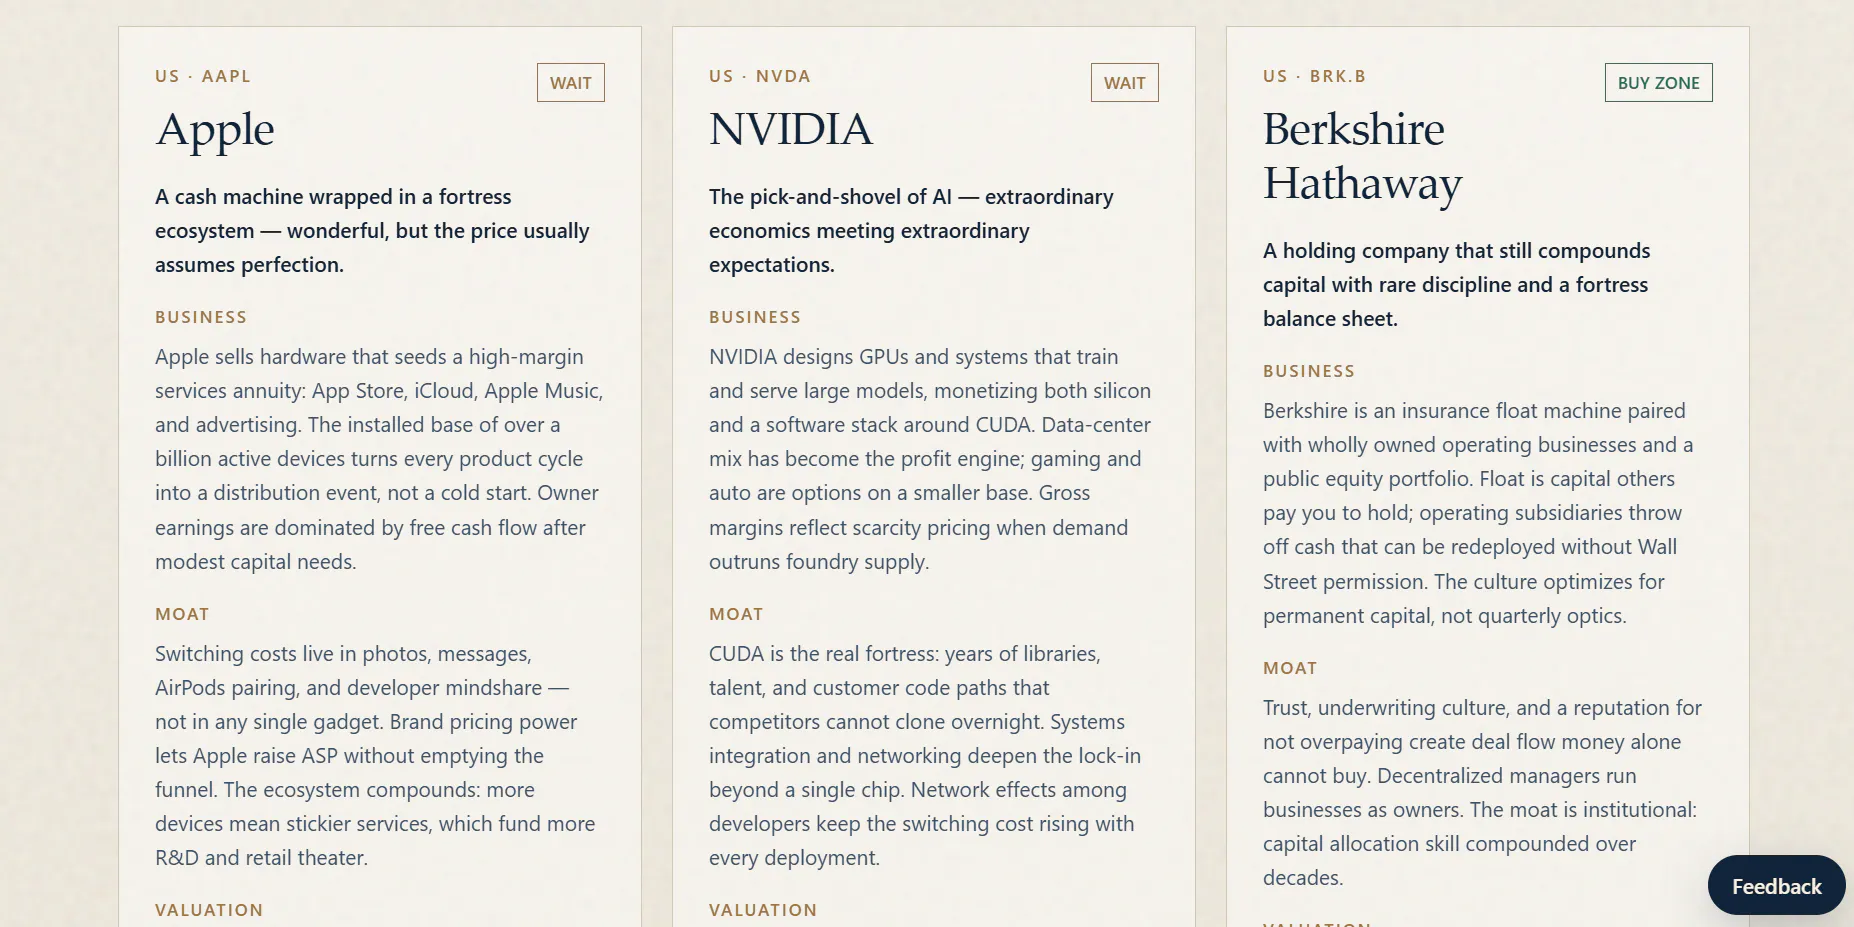
Task: Click the BUSINESS label in Berkshire card
Action: pos(1309,371)
